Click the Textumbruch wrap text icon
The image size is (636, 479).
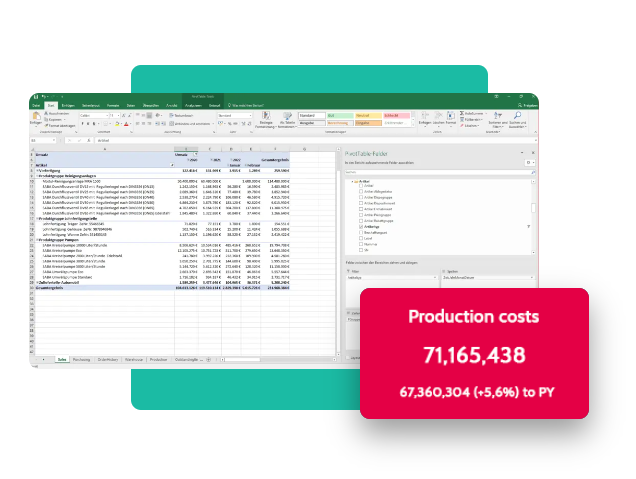tap(172, 116)
